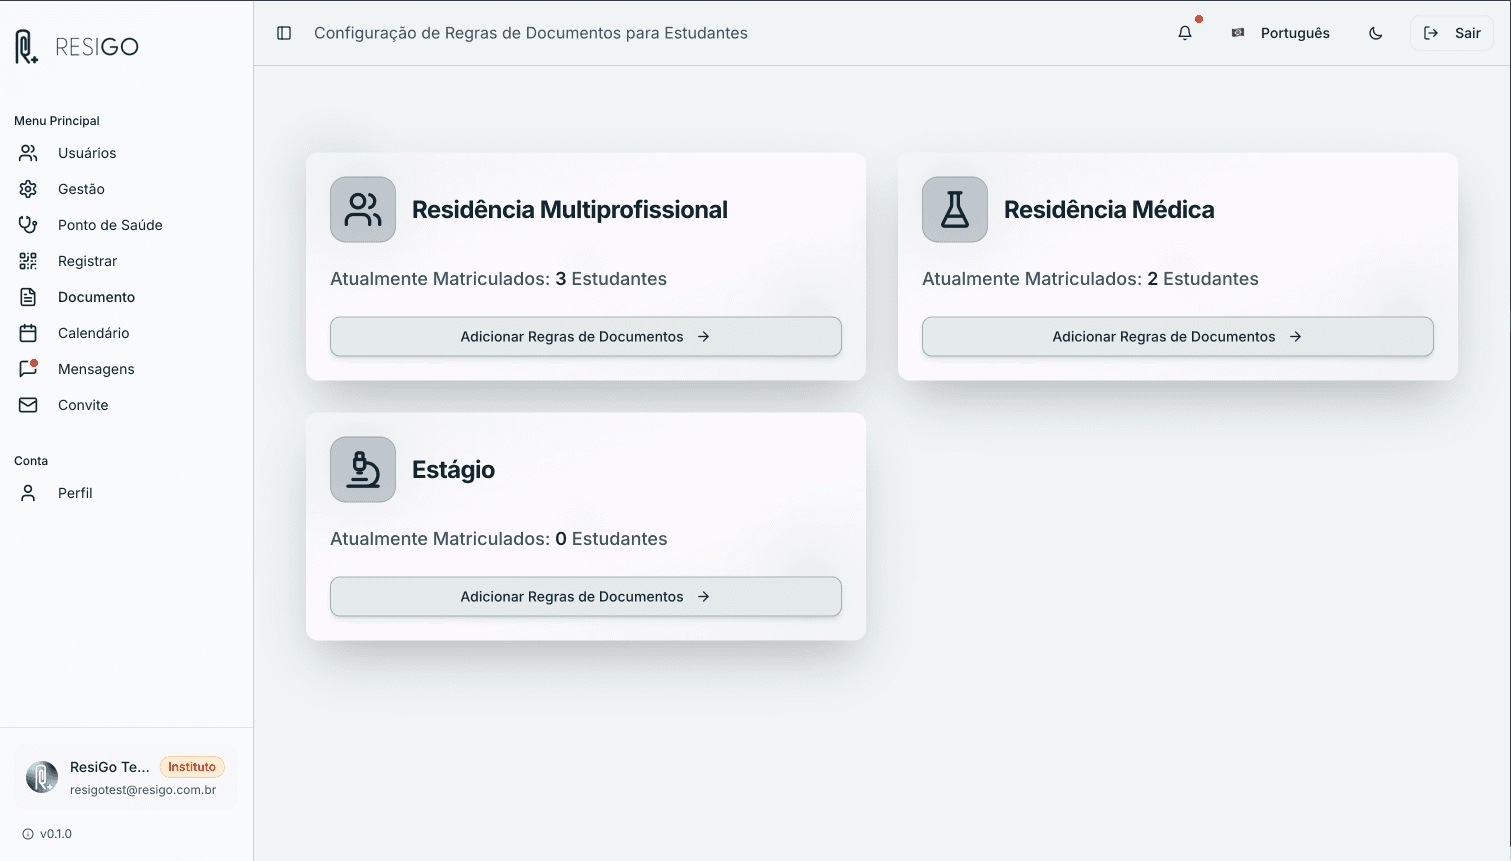This screenshot has height=861, width=1511.
Task: Click the 'Menu Principal' section label
Action: coord(57,121)
